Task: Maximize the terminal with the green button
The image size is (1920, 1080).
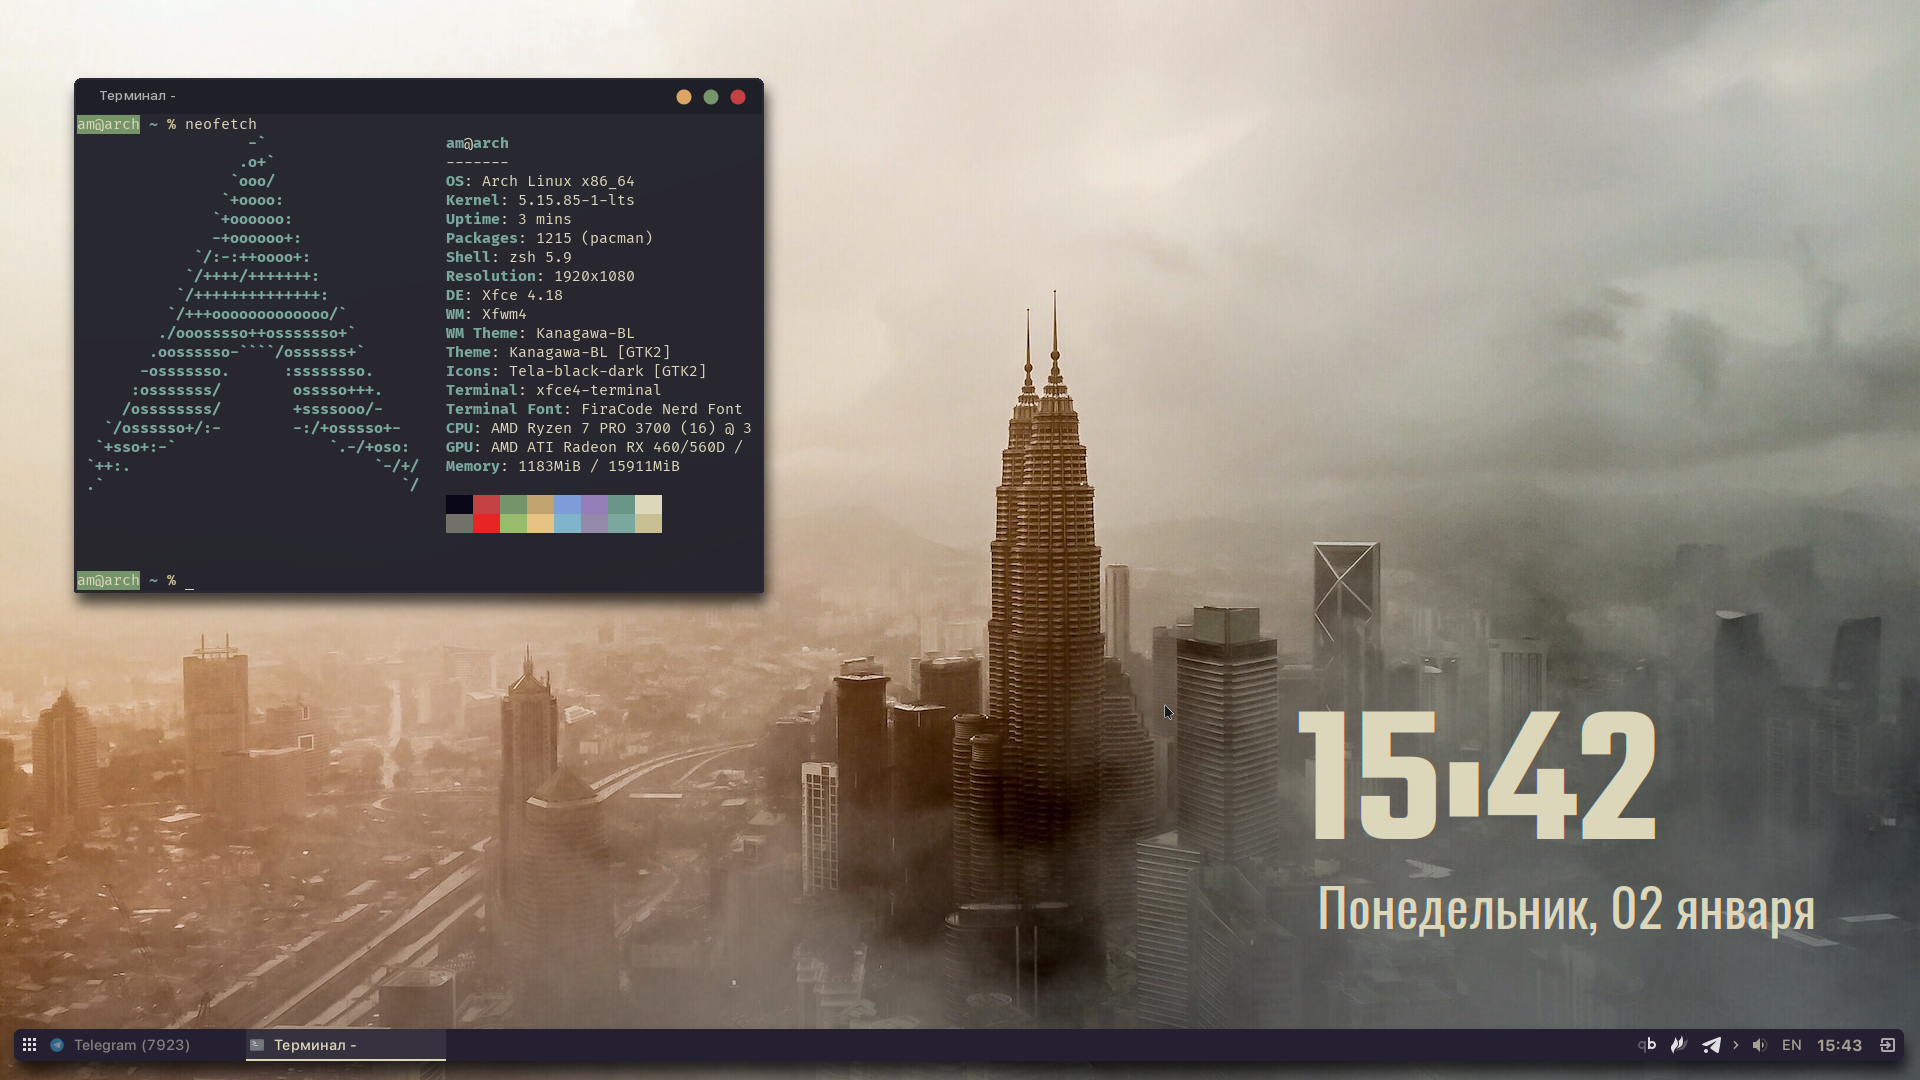Action: tap(711, 97)
